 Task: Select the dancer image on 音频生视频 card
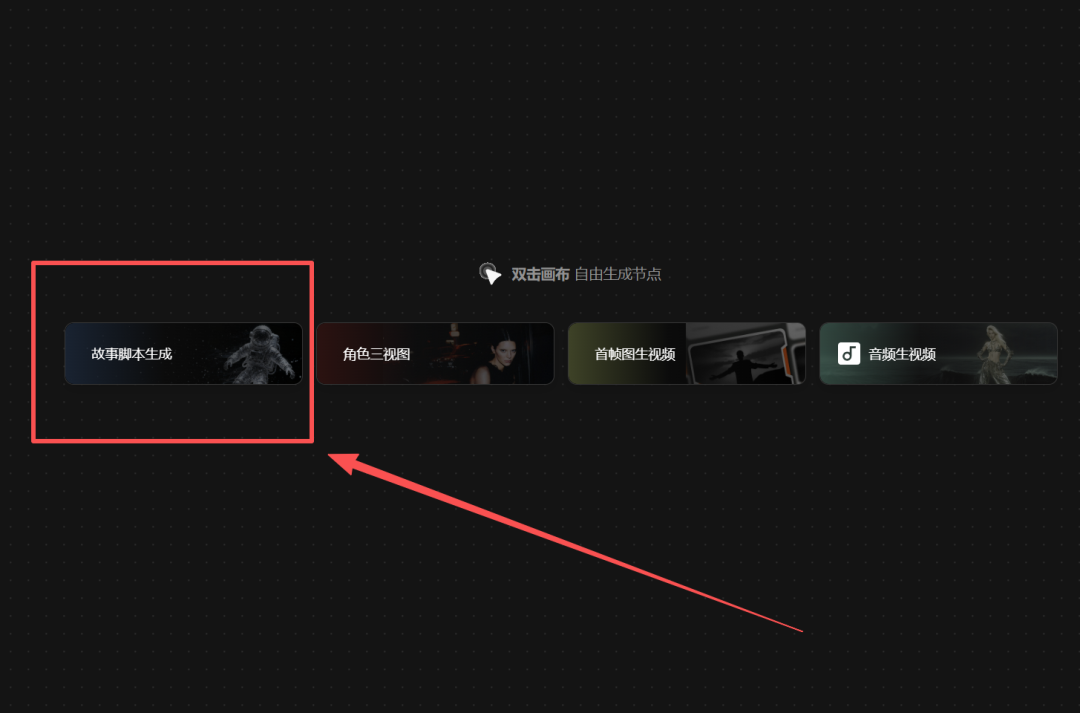point(995,354)
